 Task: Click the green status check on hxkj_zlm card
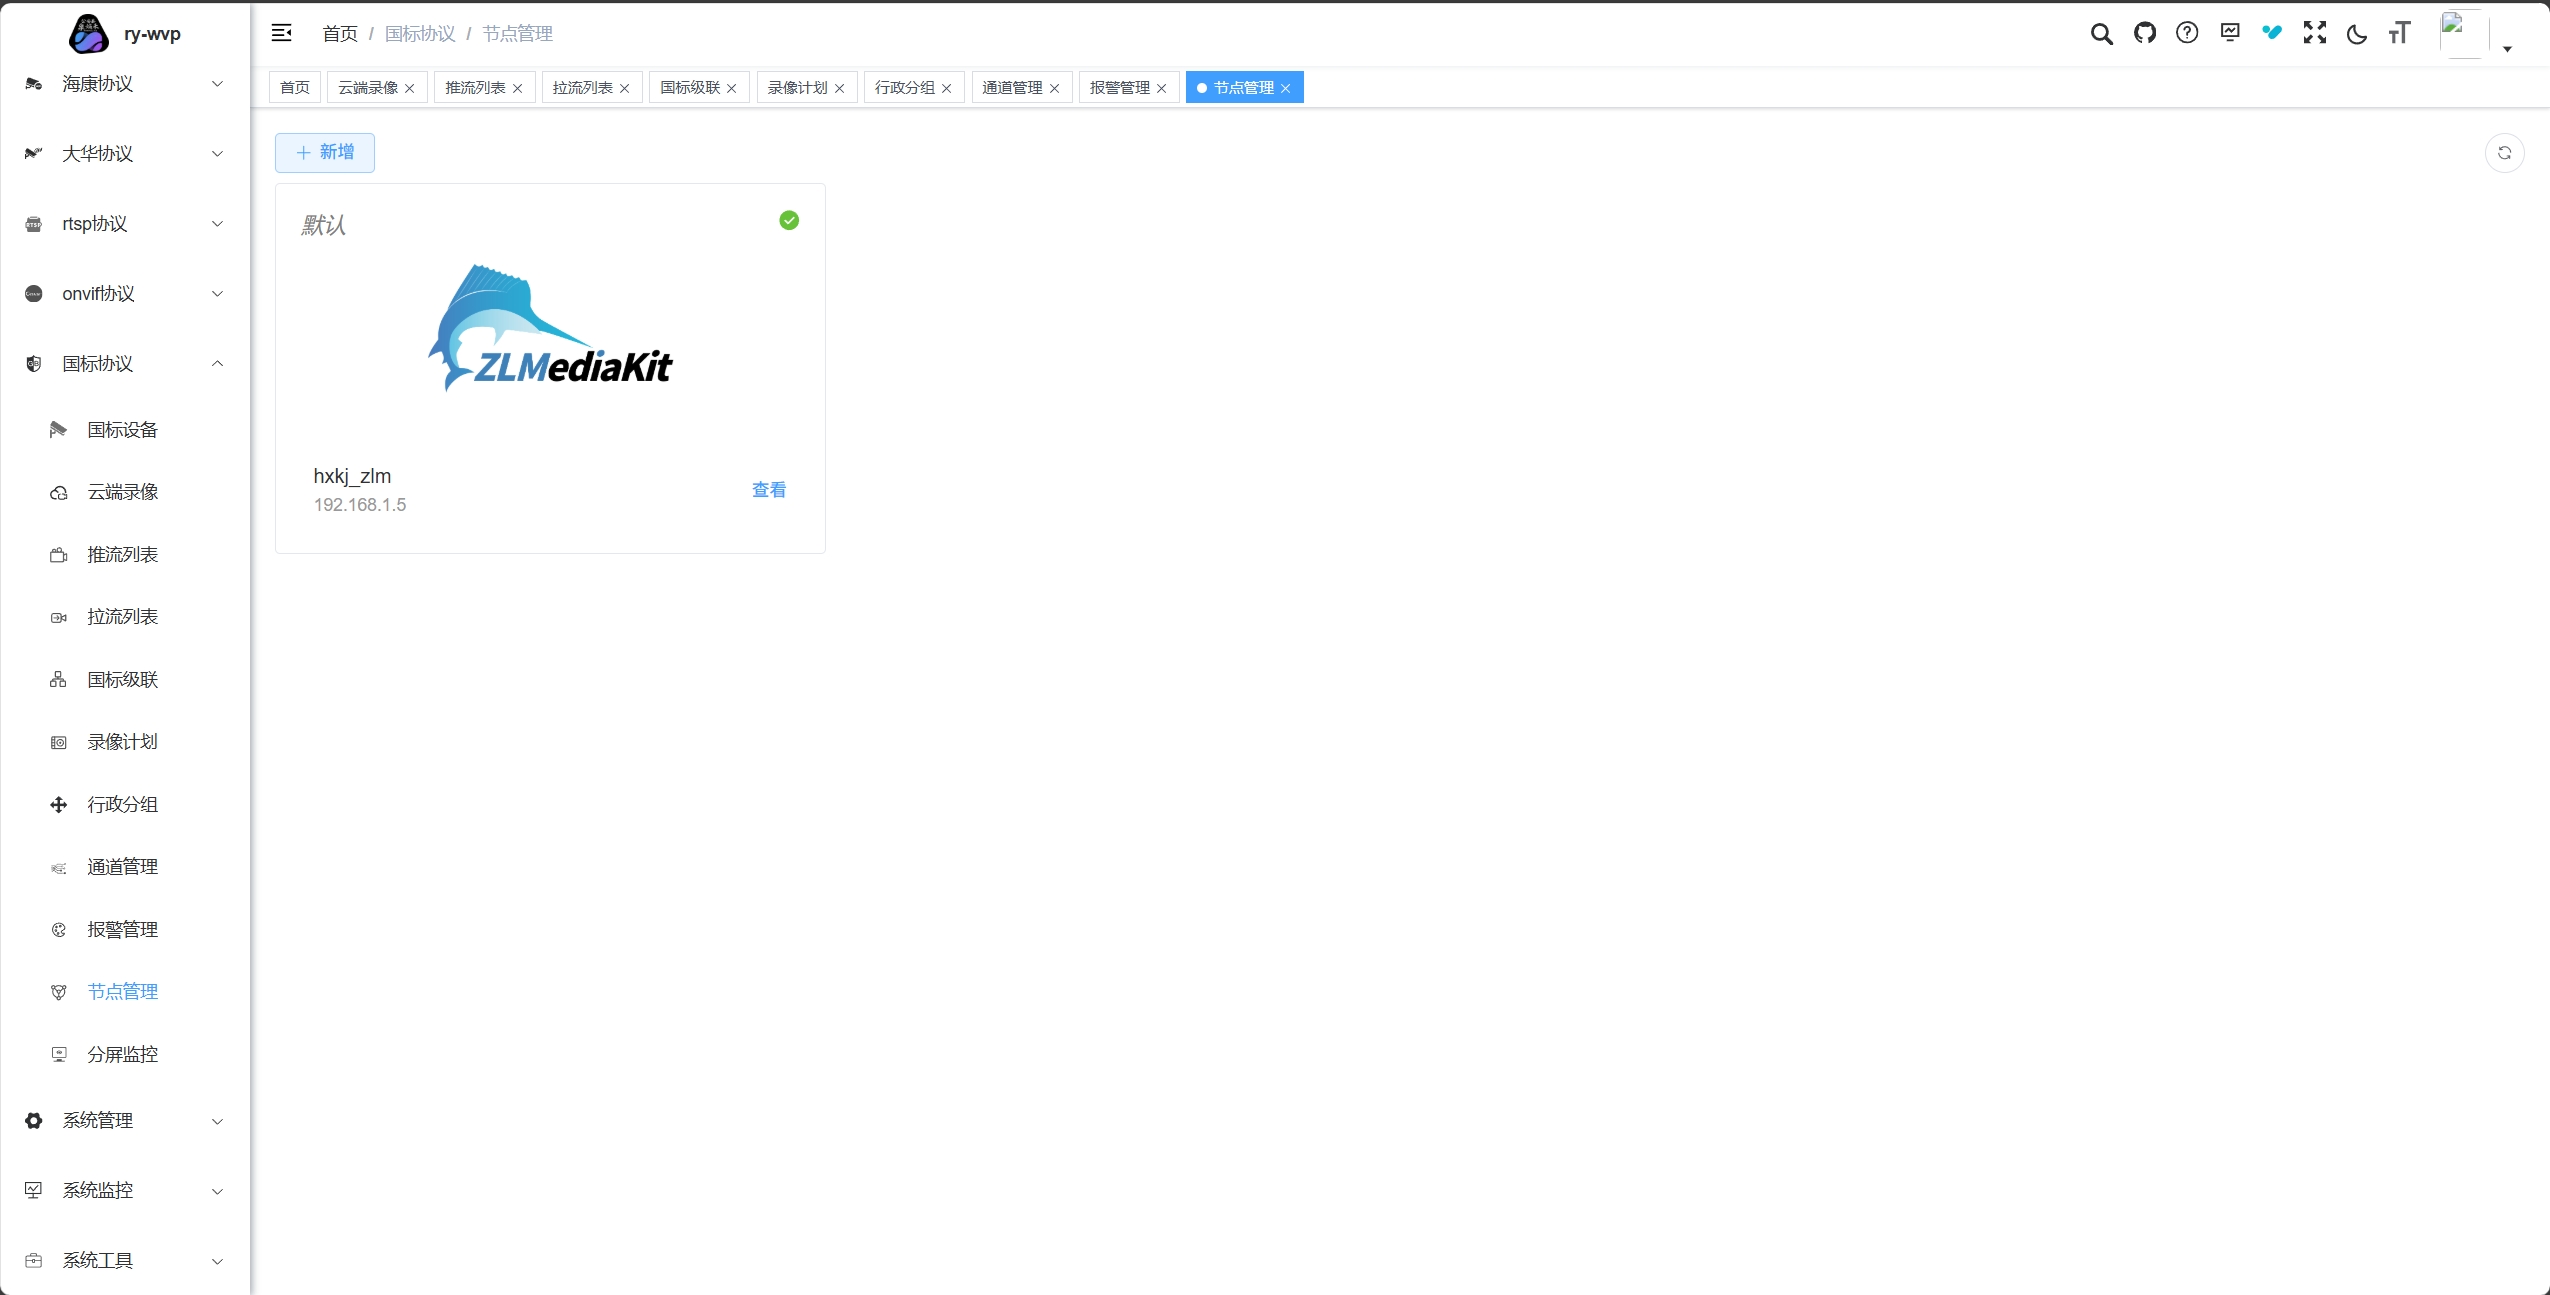[789, 220]
